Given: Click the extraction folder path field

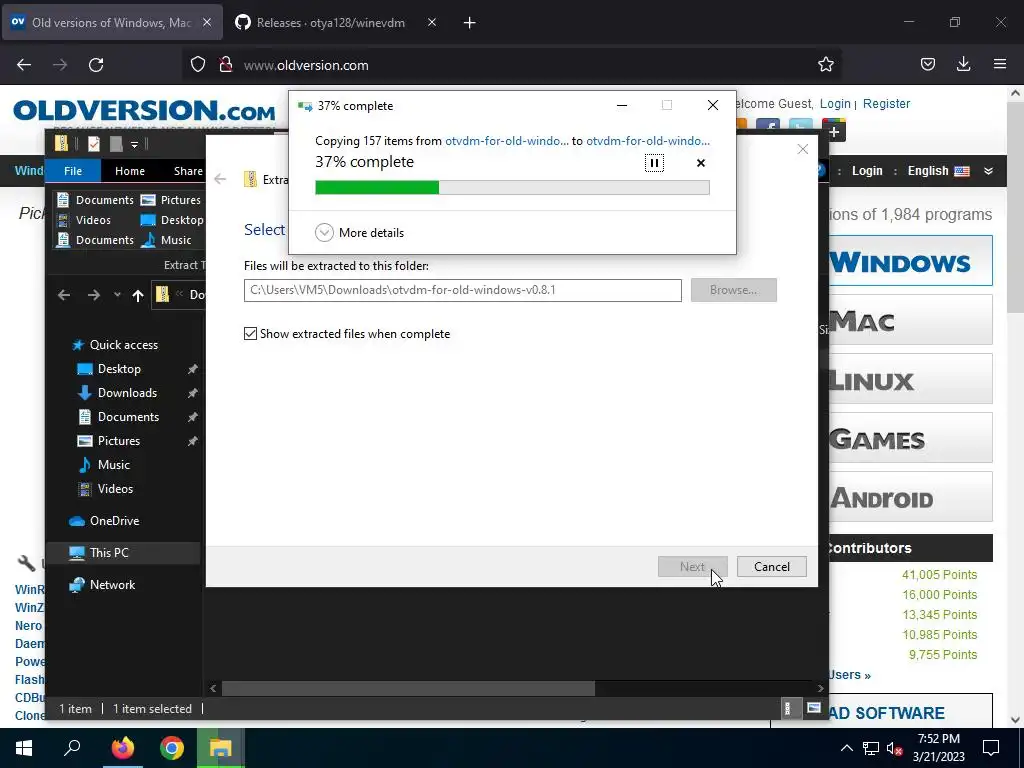Looking at the screenshot, I should tap(462, 290).
